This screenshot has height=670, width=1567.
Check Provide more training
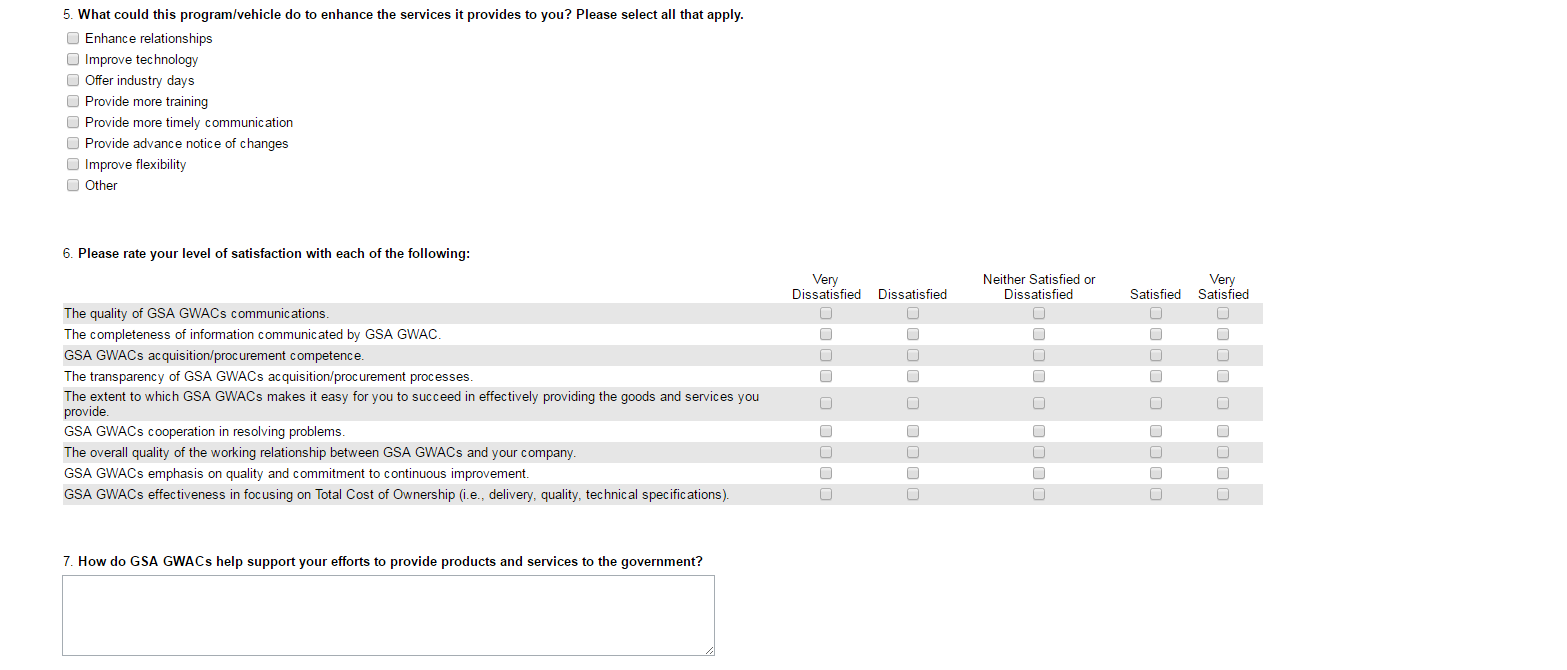[x=73, y=101]
